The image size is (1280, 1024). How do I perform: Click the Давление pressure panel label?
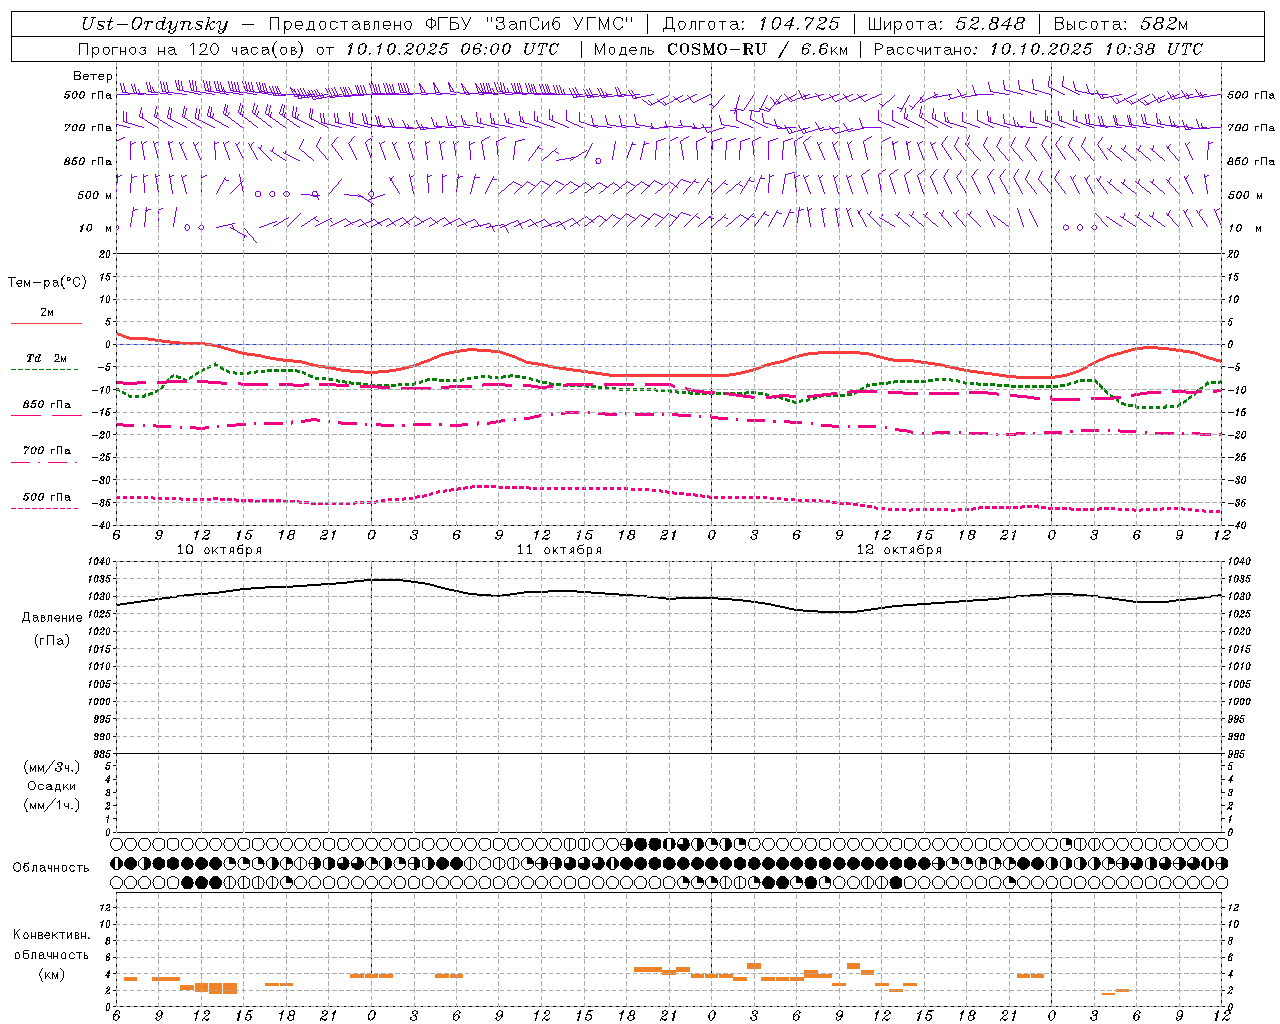[52, 618]
